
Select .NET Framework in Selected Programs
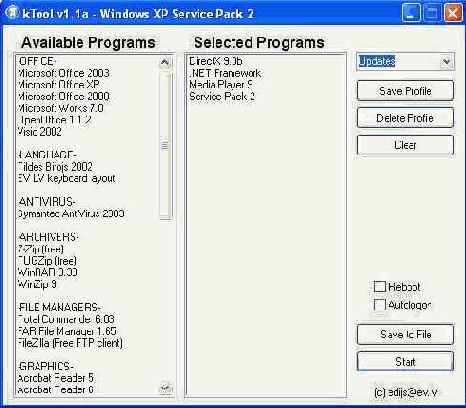tap(225, 73)
